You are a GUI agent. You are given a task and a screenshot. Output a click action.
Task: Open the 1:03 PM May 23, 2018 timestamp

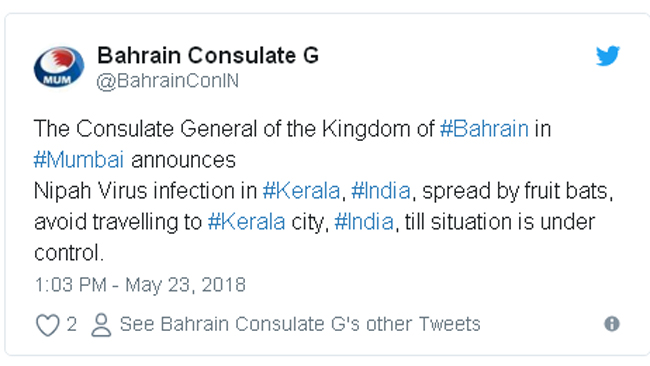[140, 285]
